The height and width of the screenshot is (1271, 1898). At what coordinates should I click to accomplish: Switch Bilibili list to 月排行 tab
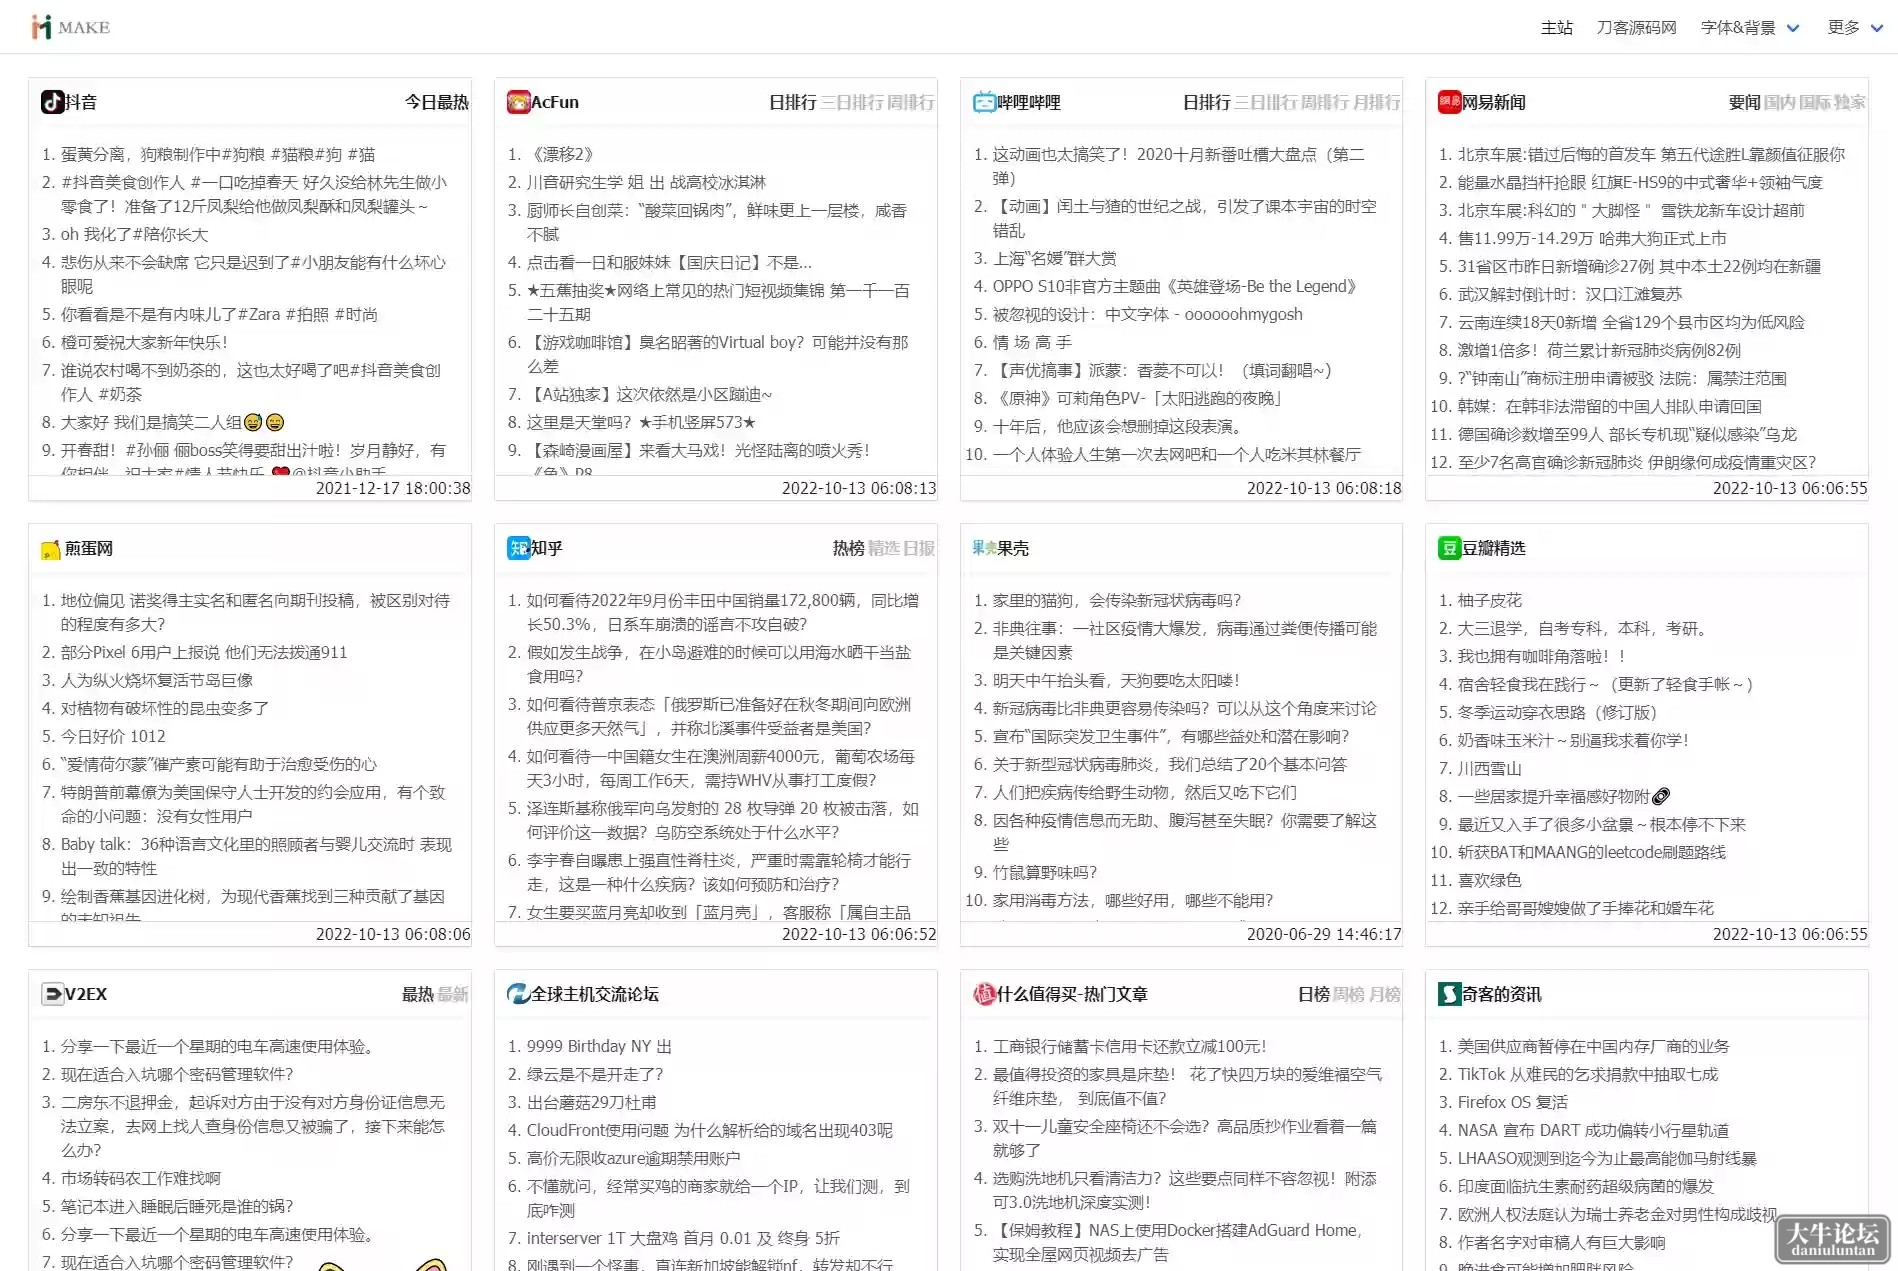pyautogui.click(x=1376, y=102)
